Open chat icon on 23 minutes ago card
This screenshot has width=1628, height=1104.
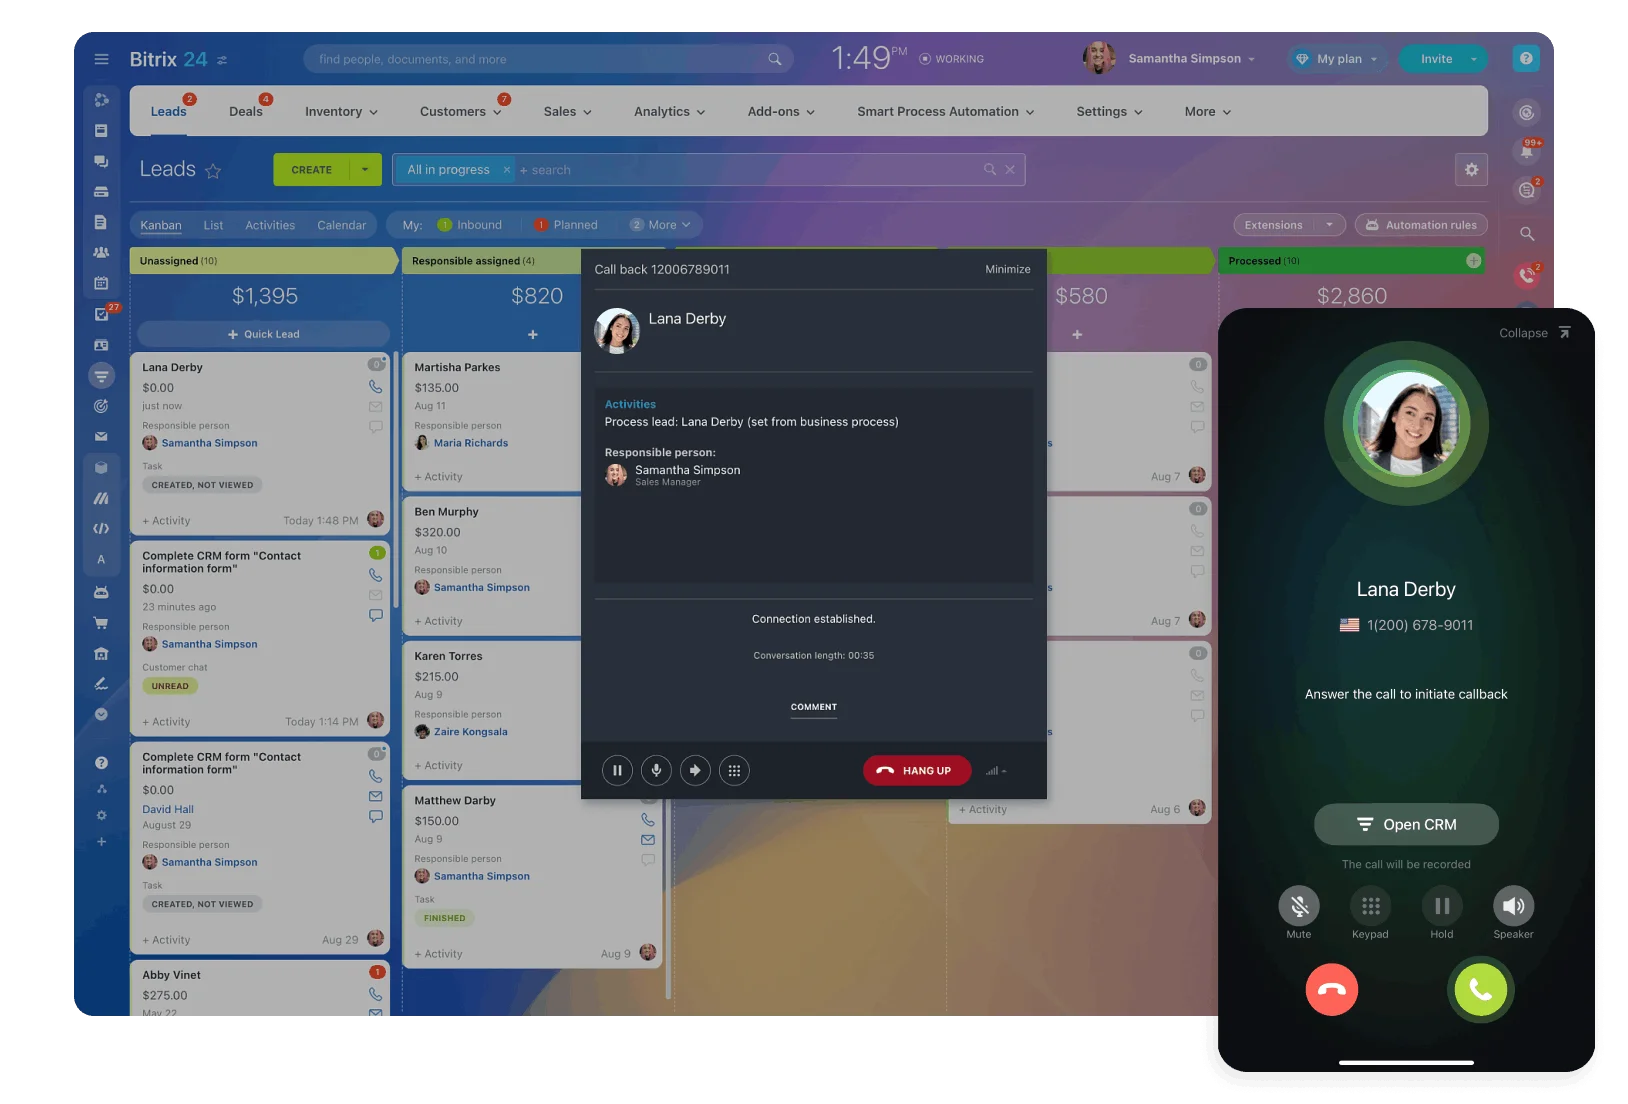[376, 615]
